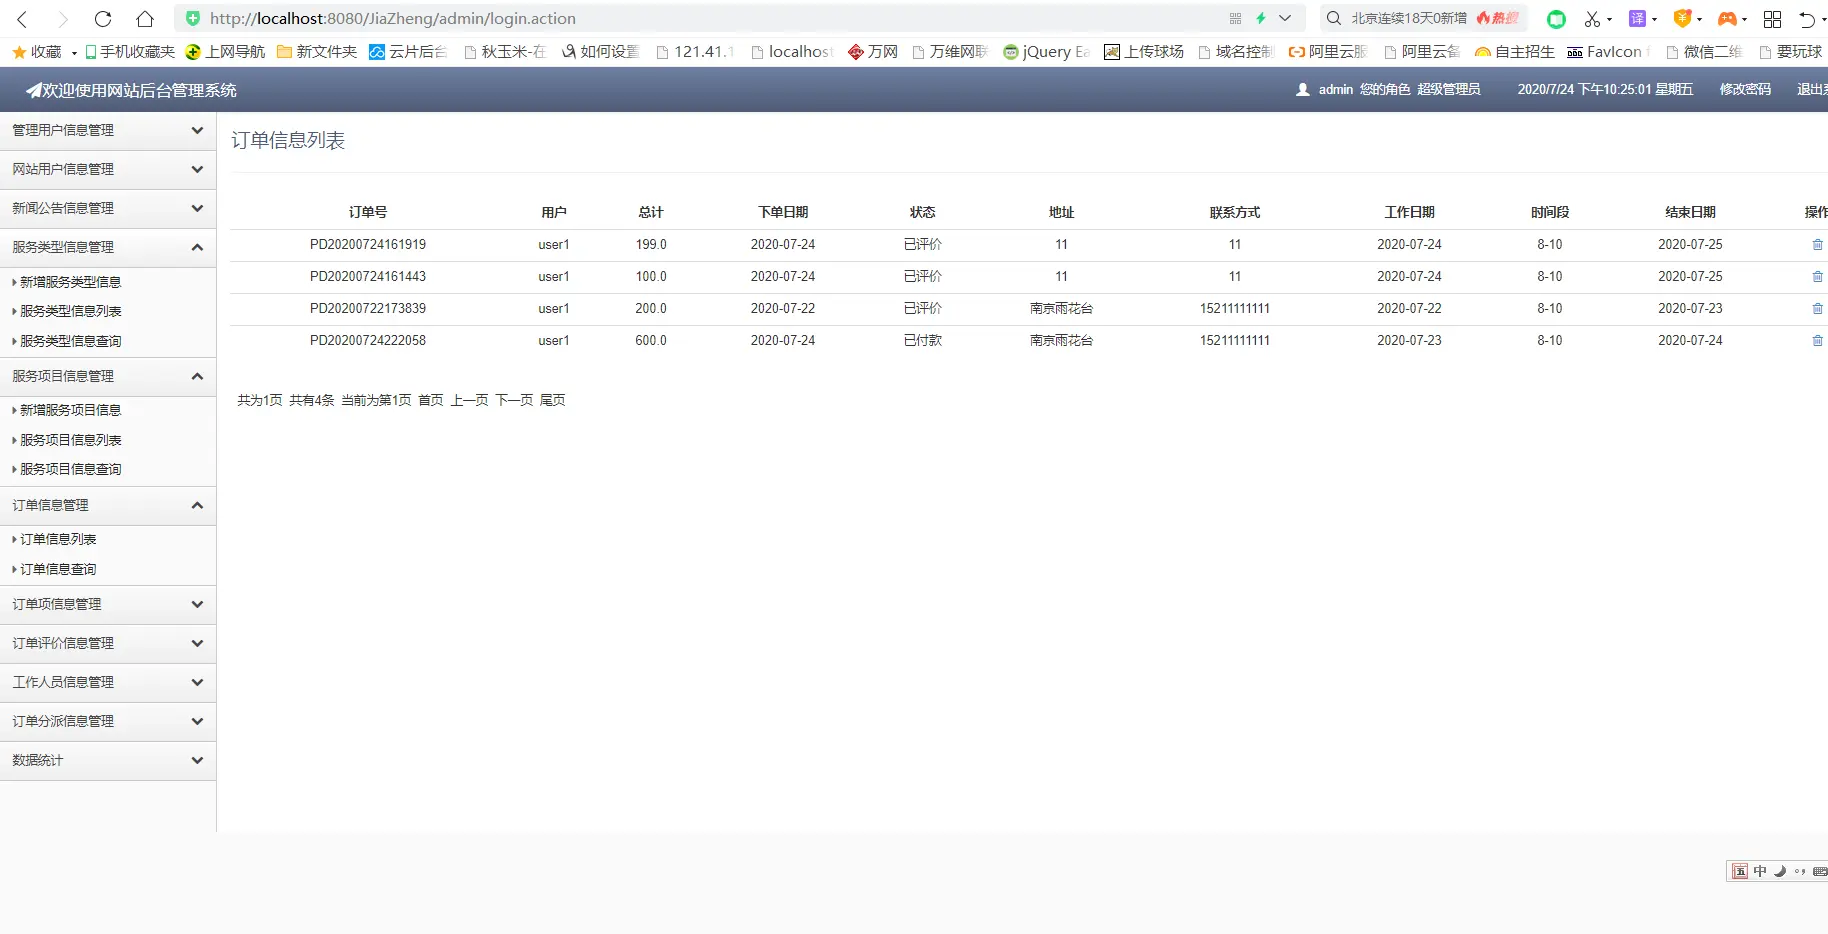Click 已付款 status cell
1828x934 pixels.
pyautogui.click(x=923, y=341)
